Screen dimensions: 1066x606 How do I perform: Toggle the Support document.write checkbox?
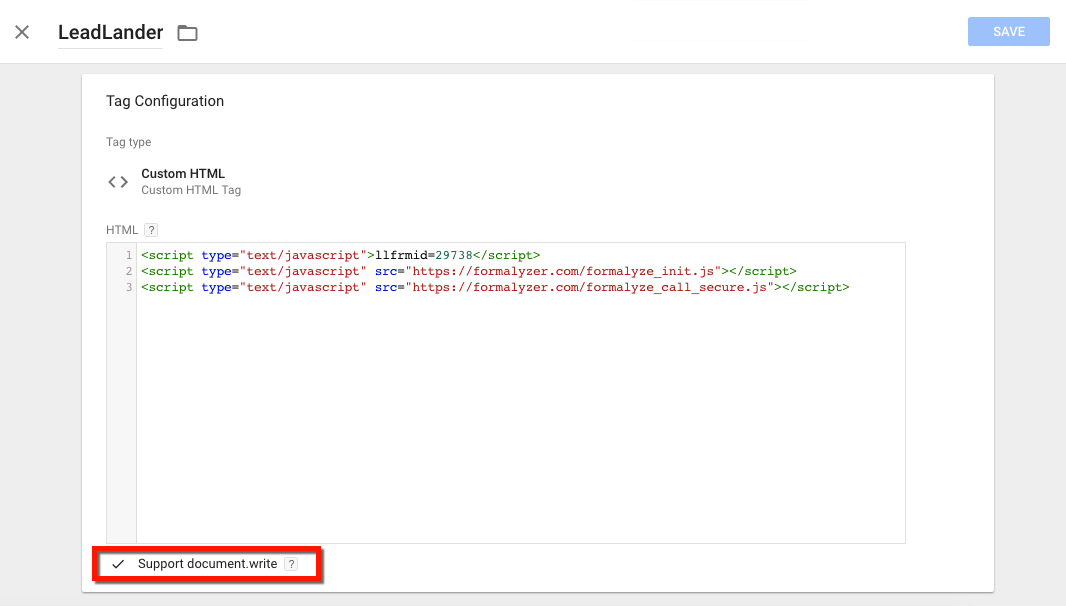click(118, 564)
